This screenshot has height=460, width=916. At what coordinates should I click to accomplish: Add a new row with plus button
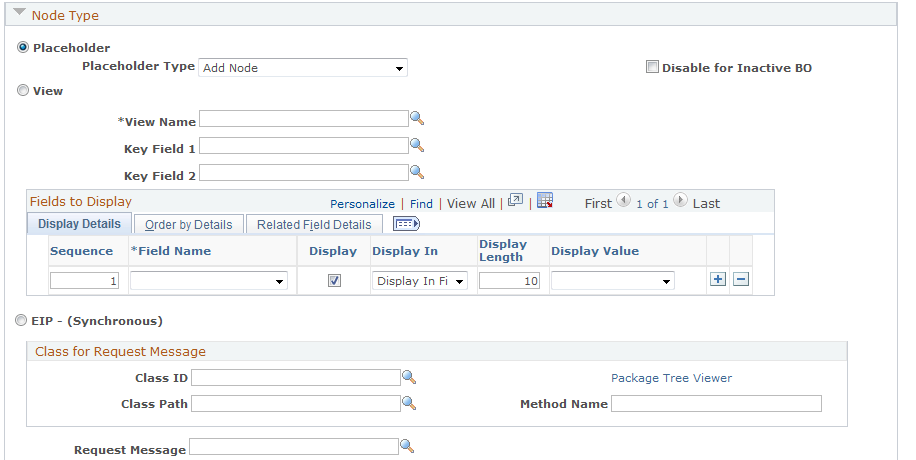717,280
